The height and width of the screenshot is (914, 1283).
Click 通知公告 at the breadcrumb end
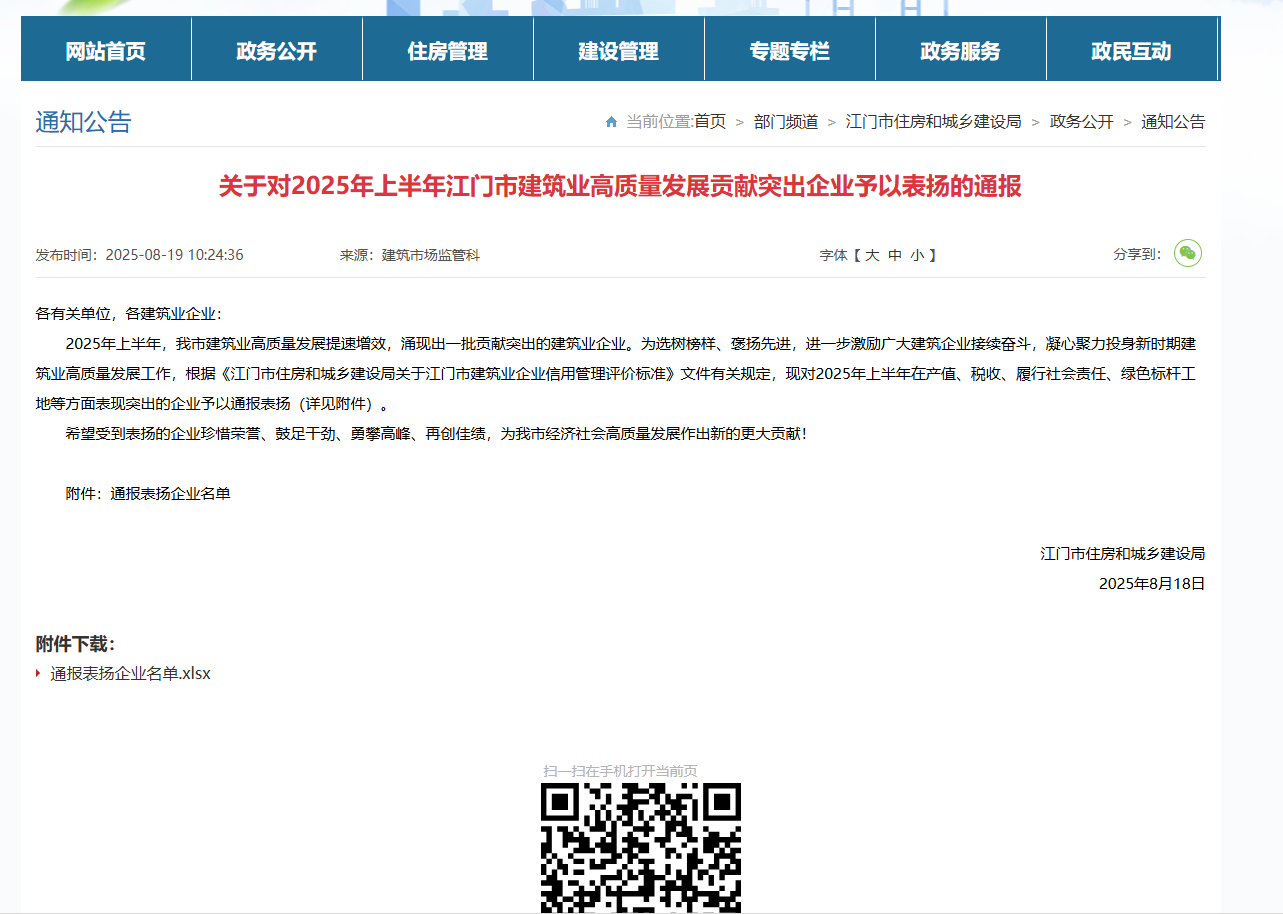(1173, 122)
